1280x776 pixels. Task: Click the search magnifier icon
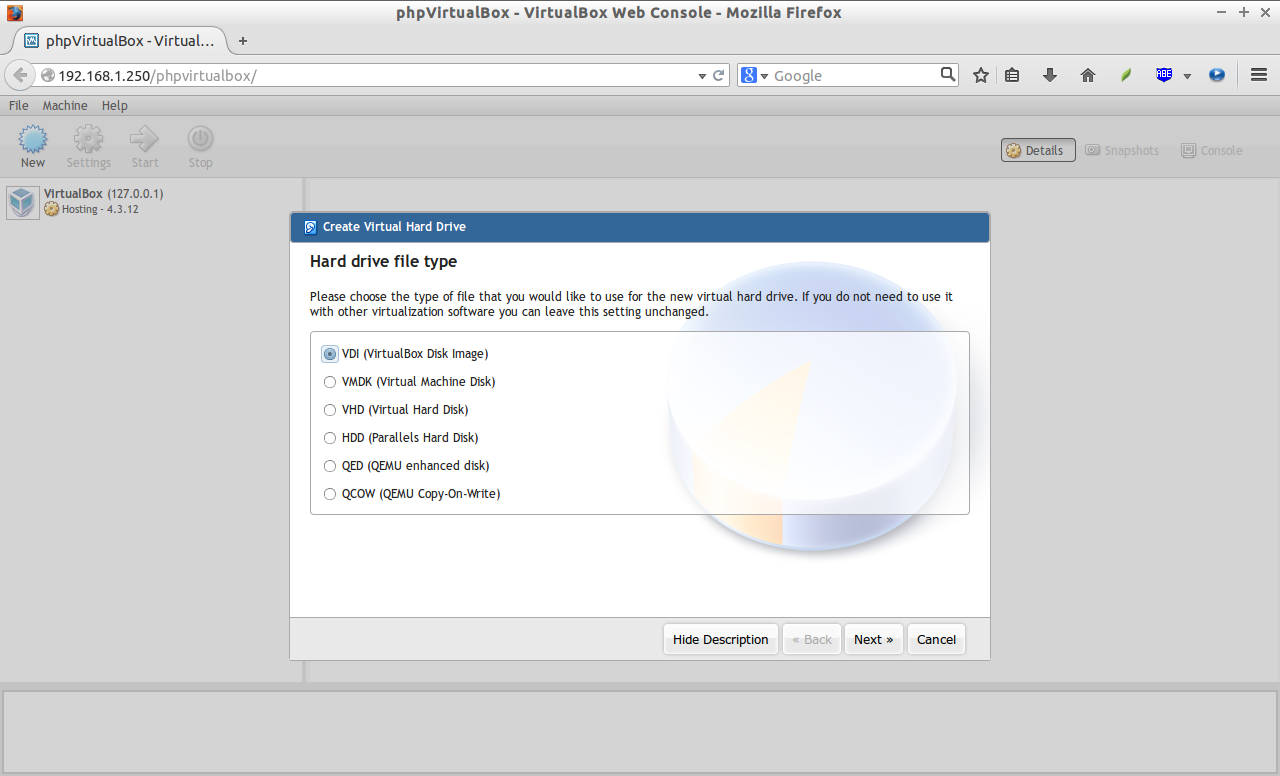[x=948, y=74]
